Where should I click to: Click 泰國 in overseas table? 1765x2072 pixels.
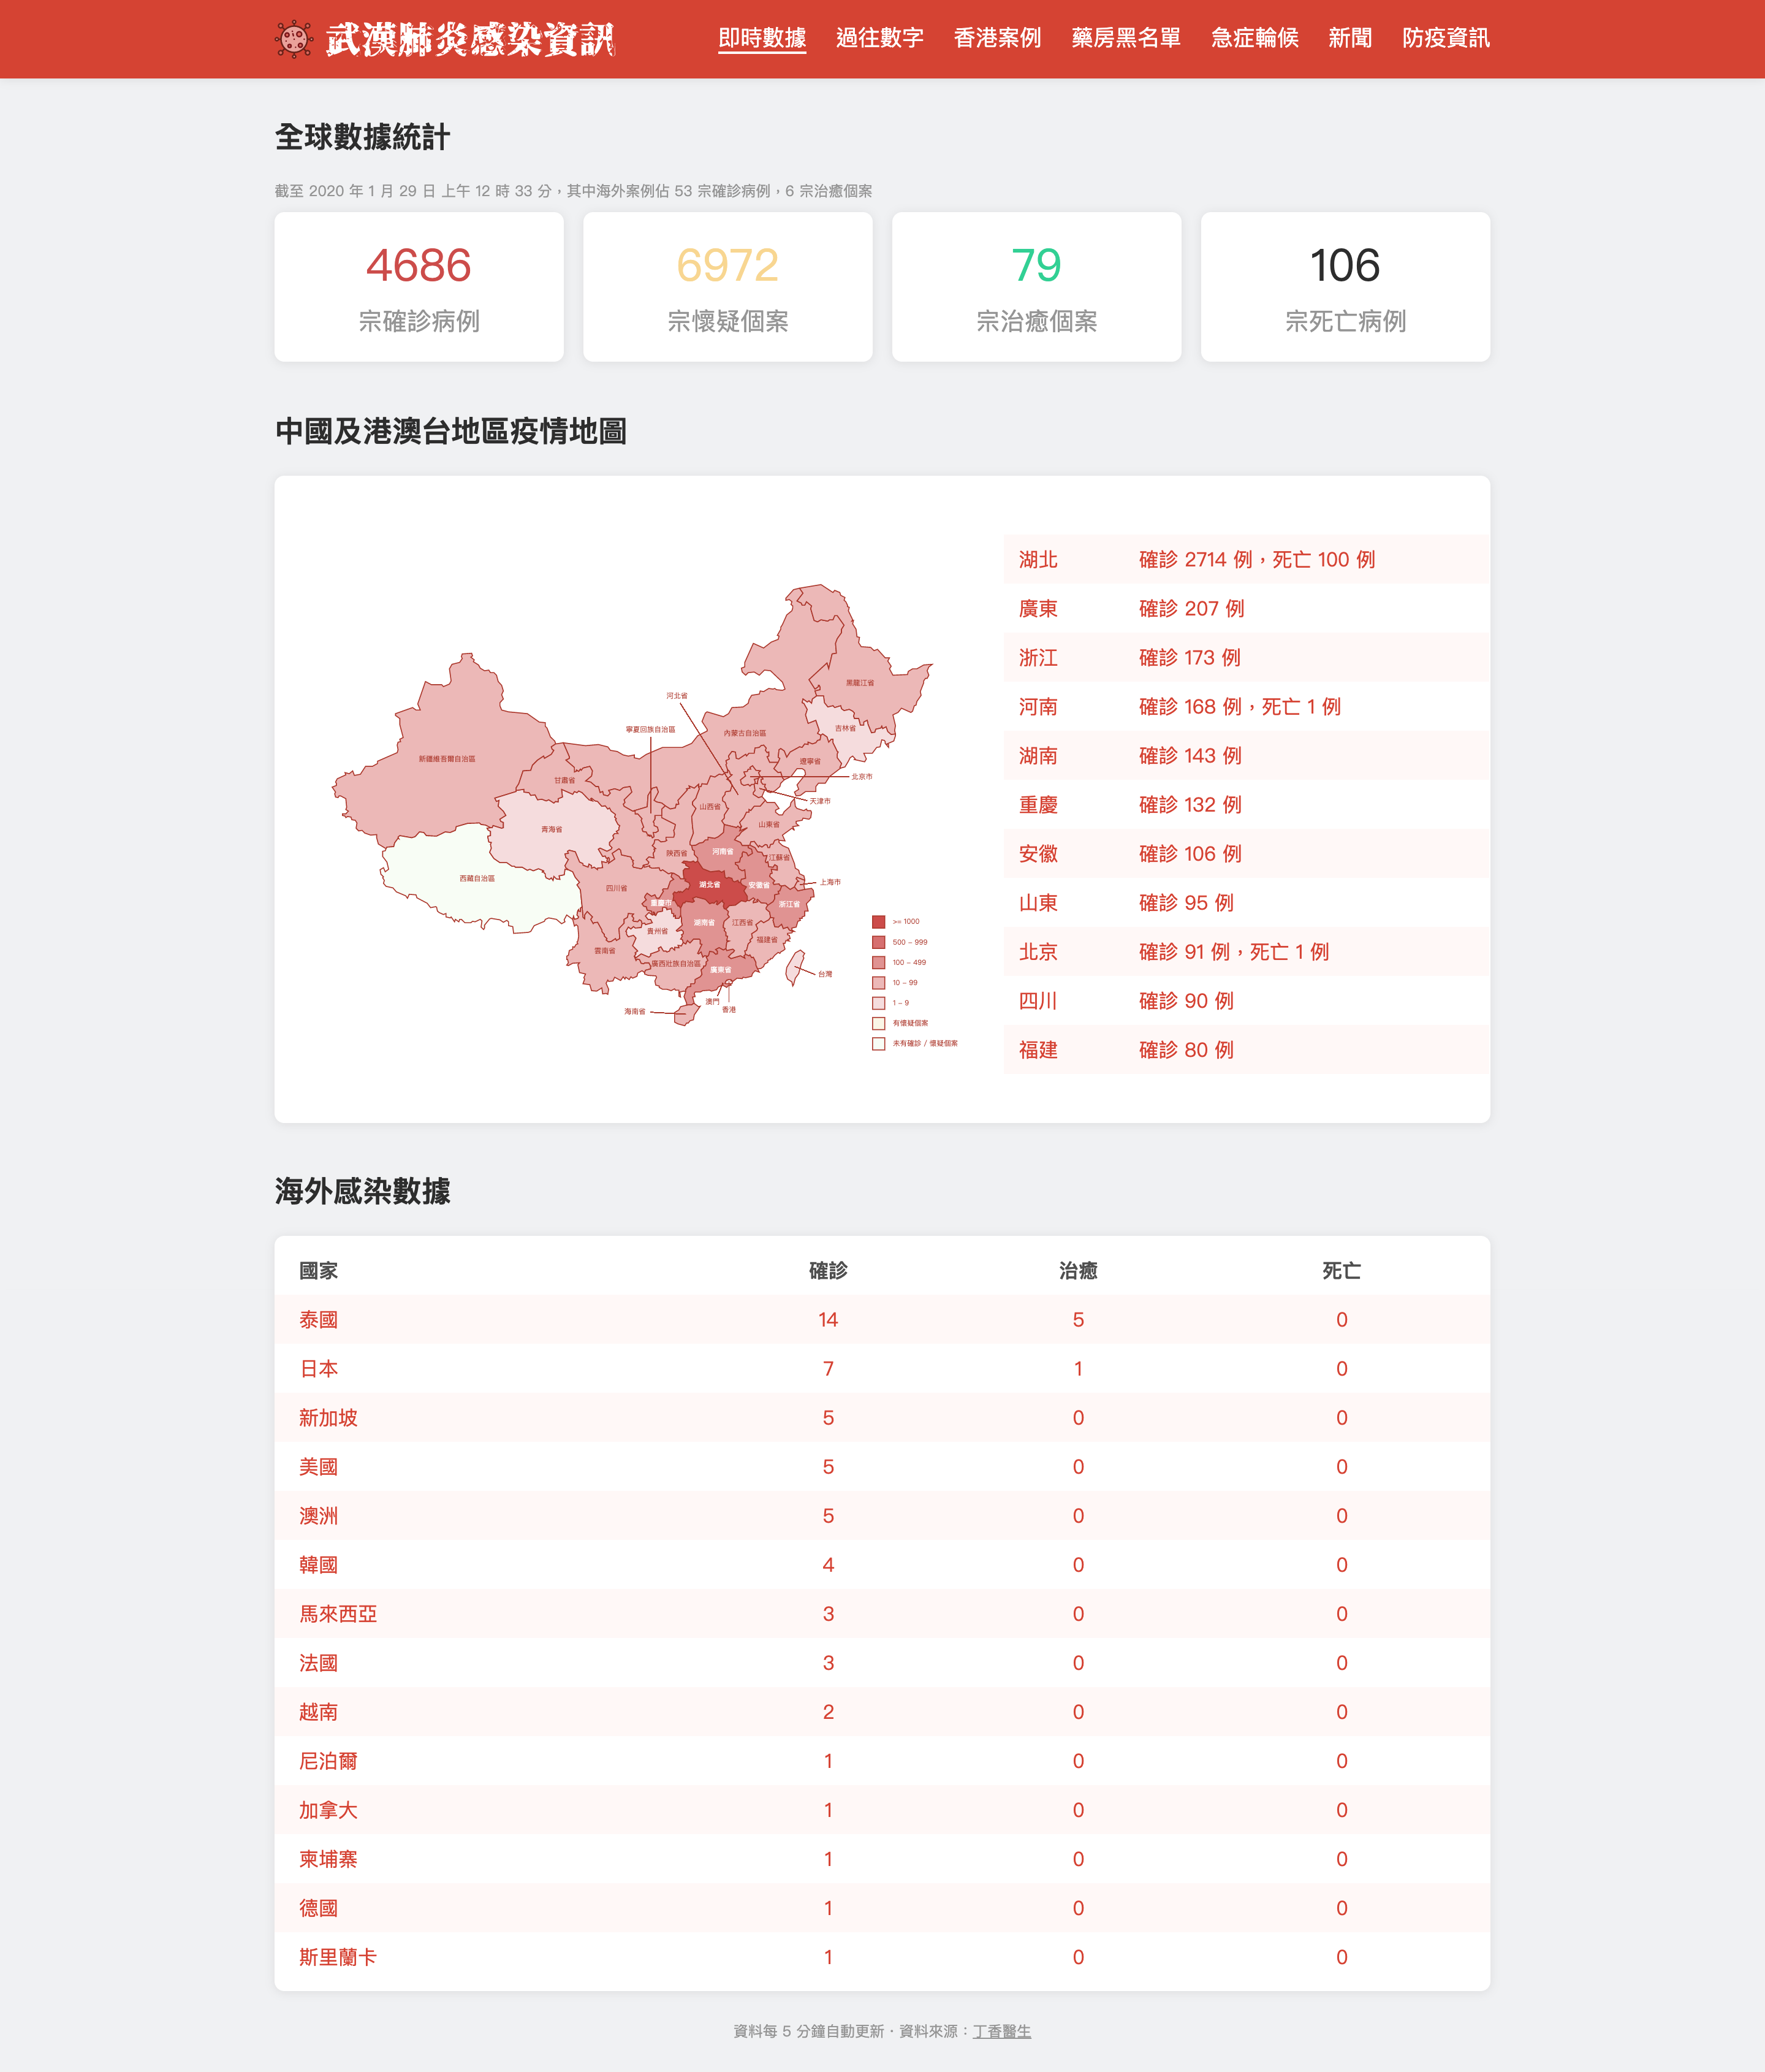319,1320
